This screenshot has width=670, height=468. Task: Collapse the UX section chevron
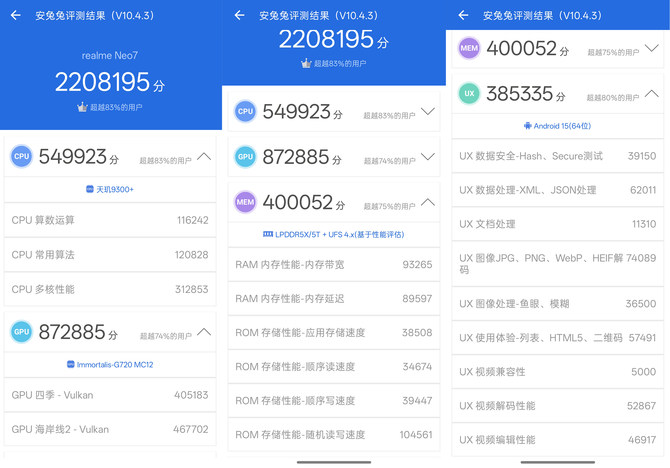pyautogui.click(x=652, y=93)
